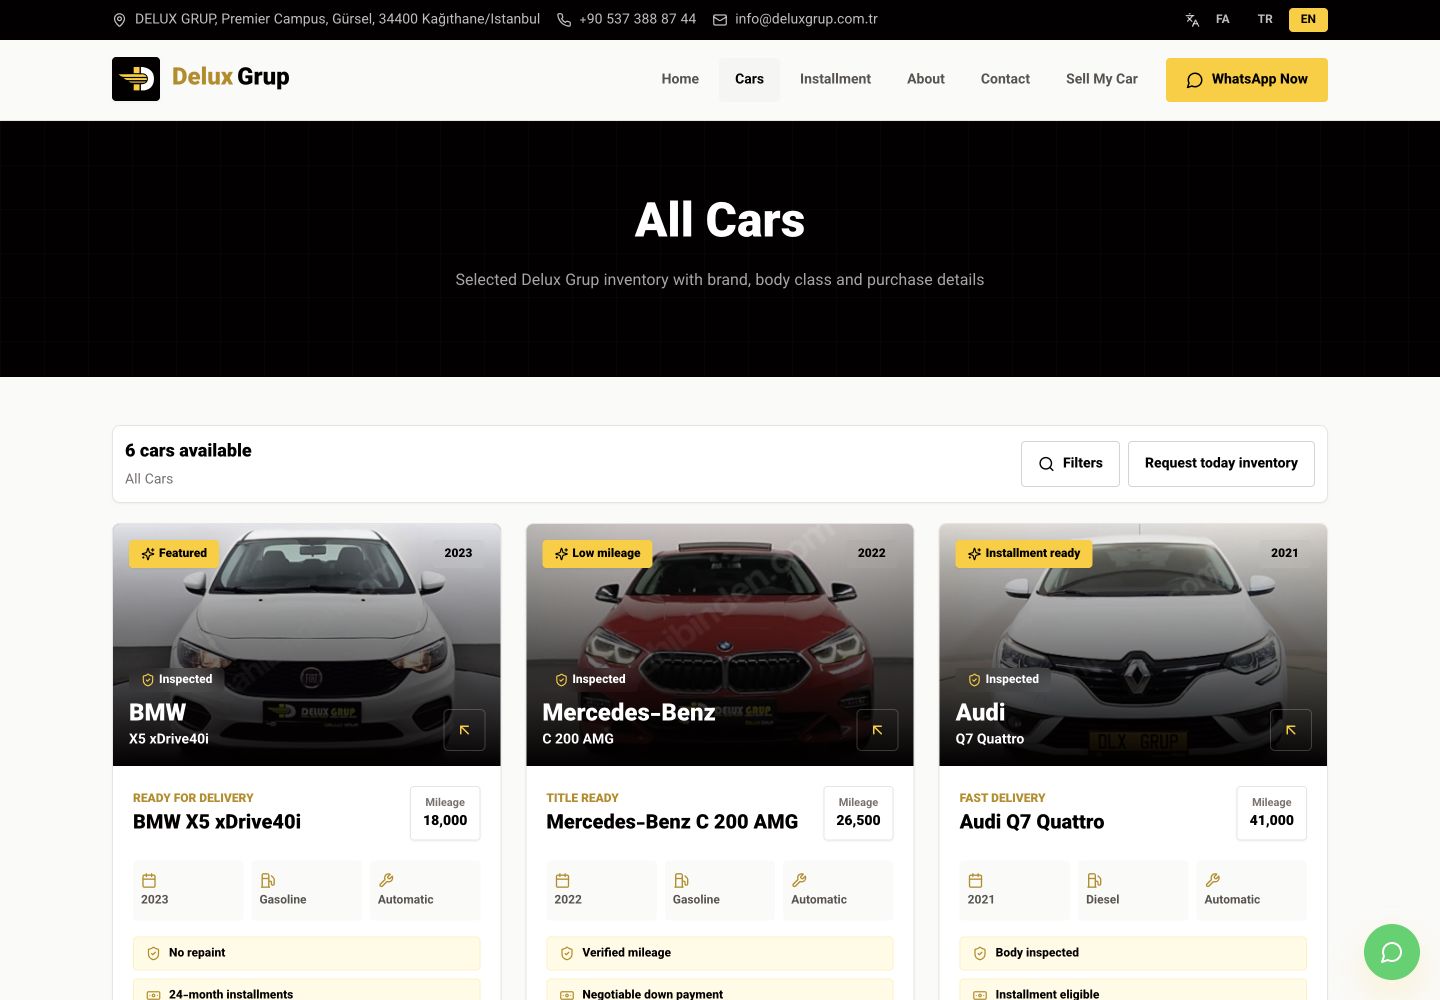The height and width of the screenshot is (1000, 1440).
Task: Select the Cars nav item
Action: coord(749,79)
